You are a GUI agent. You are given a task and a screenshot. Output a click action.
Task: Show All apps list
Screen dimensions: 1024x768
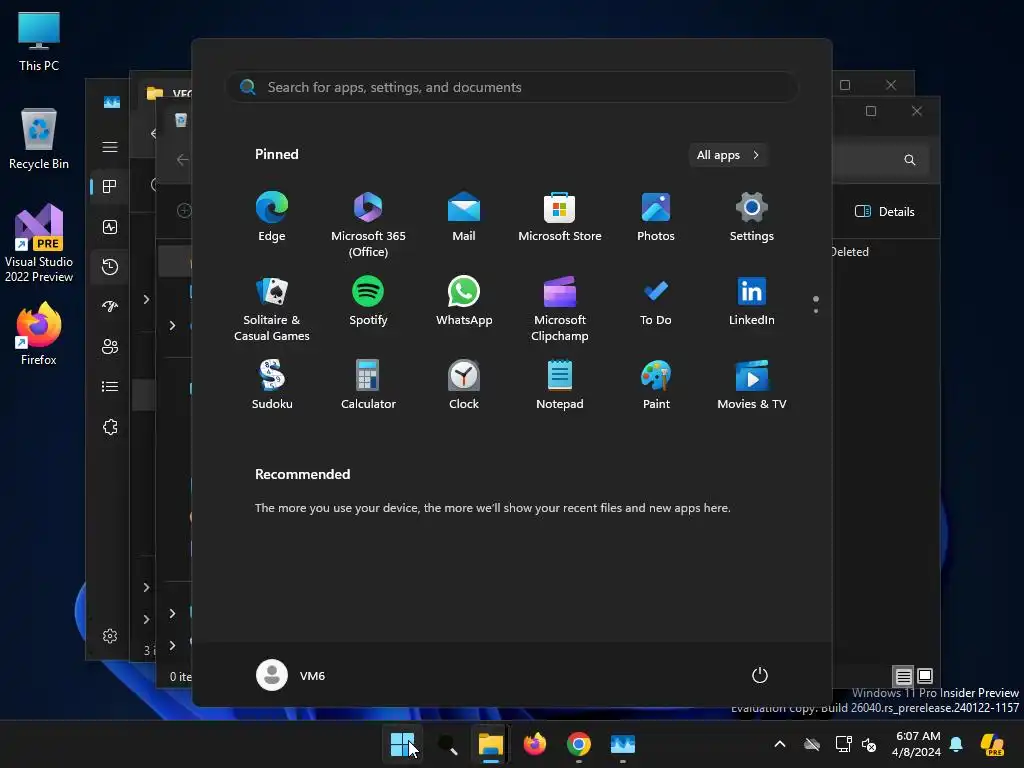coord(728,155)
